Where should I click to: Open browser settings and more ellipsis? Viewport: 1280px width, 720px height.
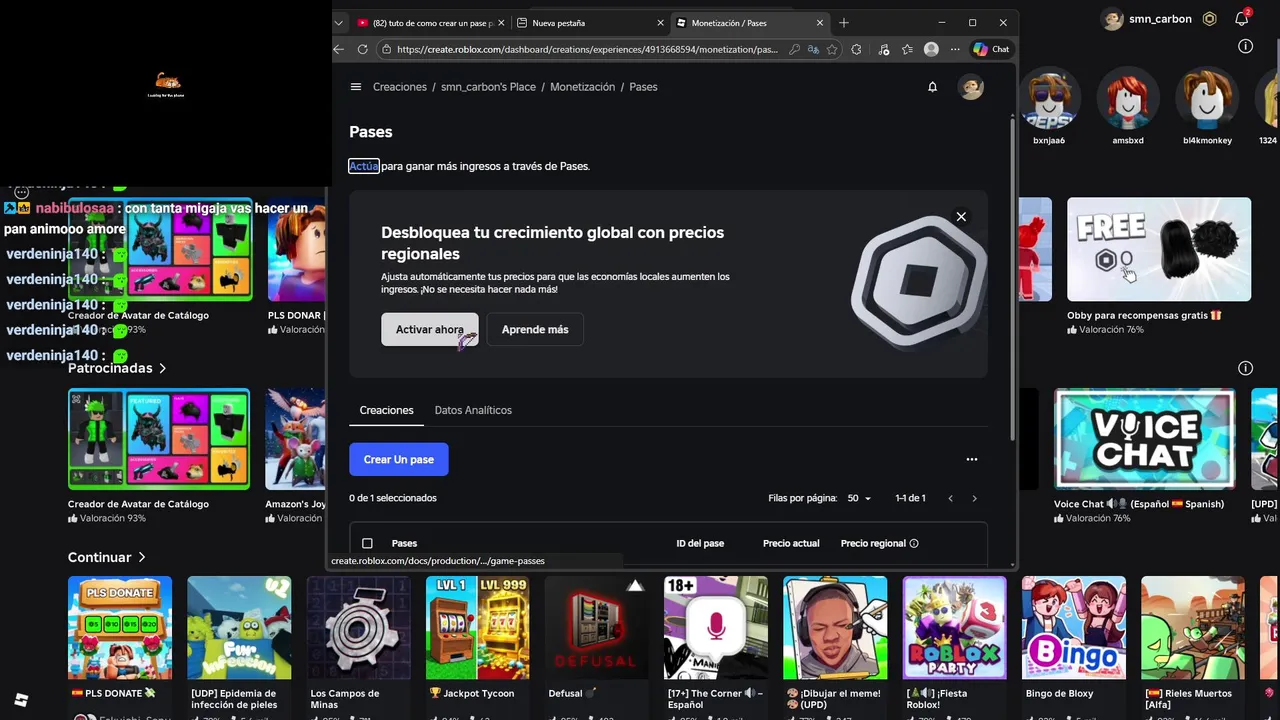[955, 49]
